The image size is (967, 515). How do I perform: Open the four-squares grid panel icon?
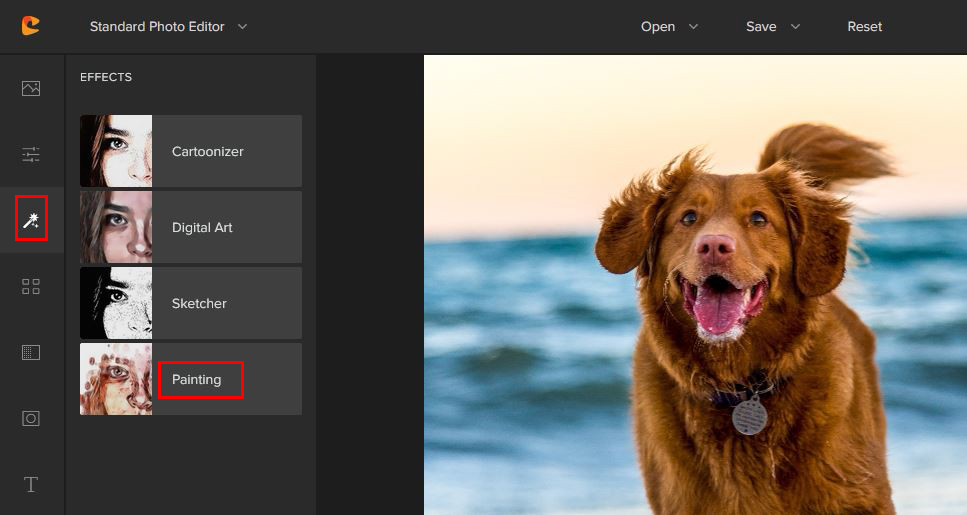31,287
